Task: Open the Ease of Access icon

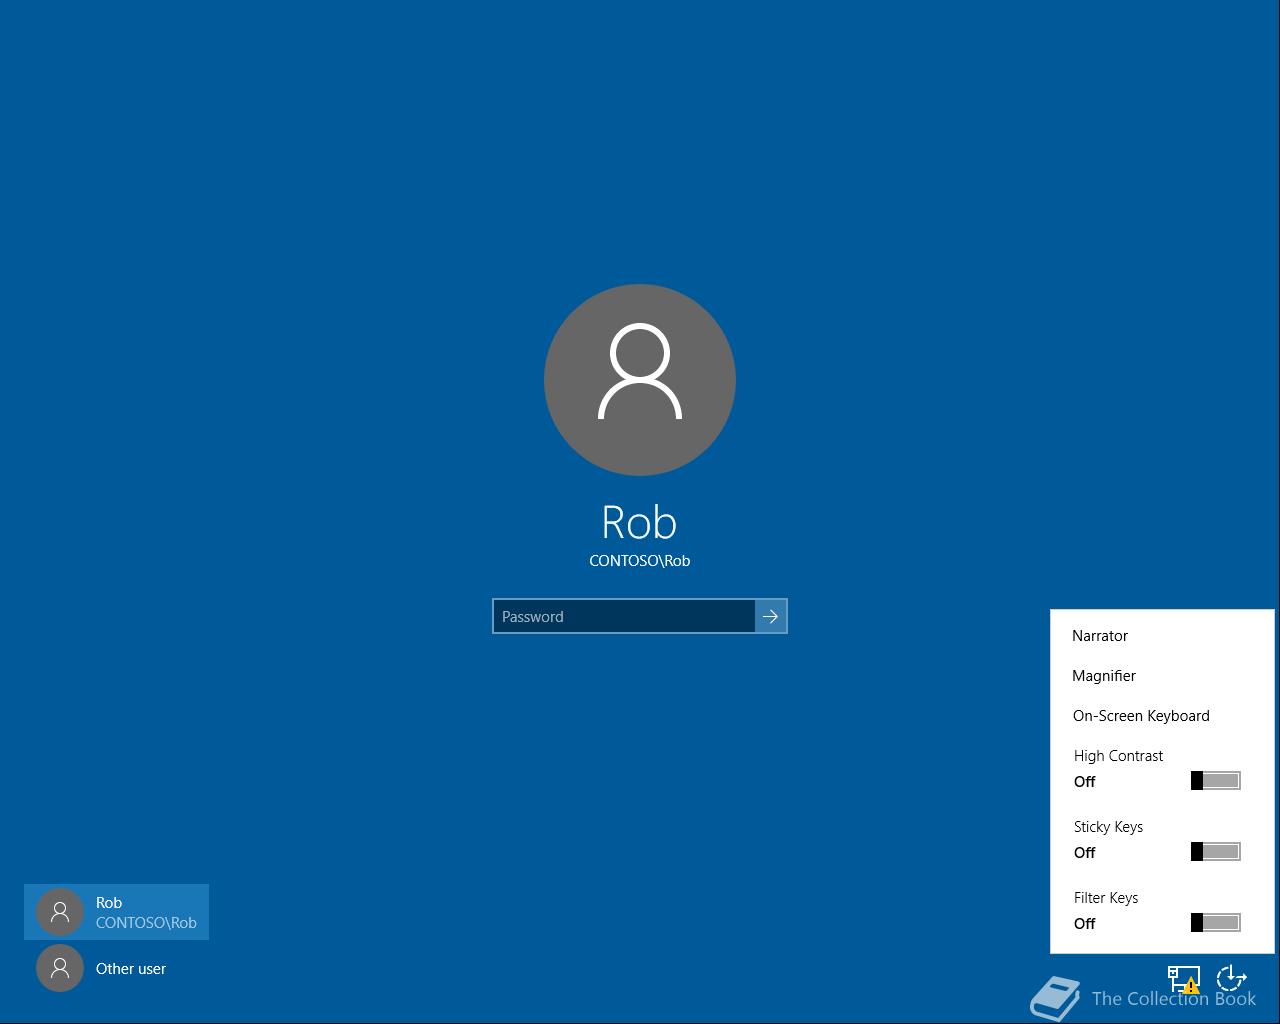Action: [1231, 978]
